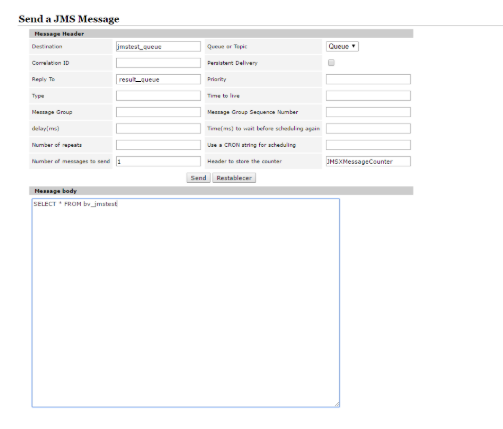Focus the Time to live field

coord(368,96)
